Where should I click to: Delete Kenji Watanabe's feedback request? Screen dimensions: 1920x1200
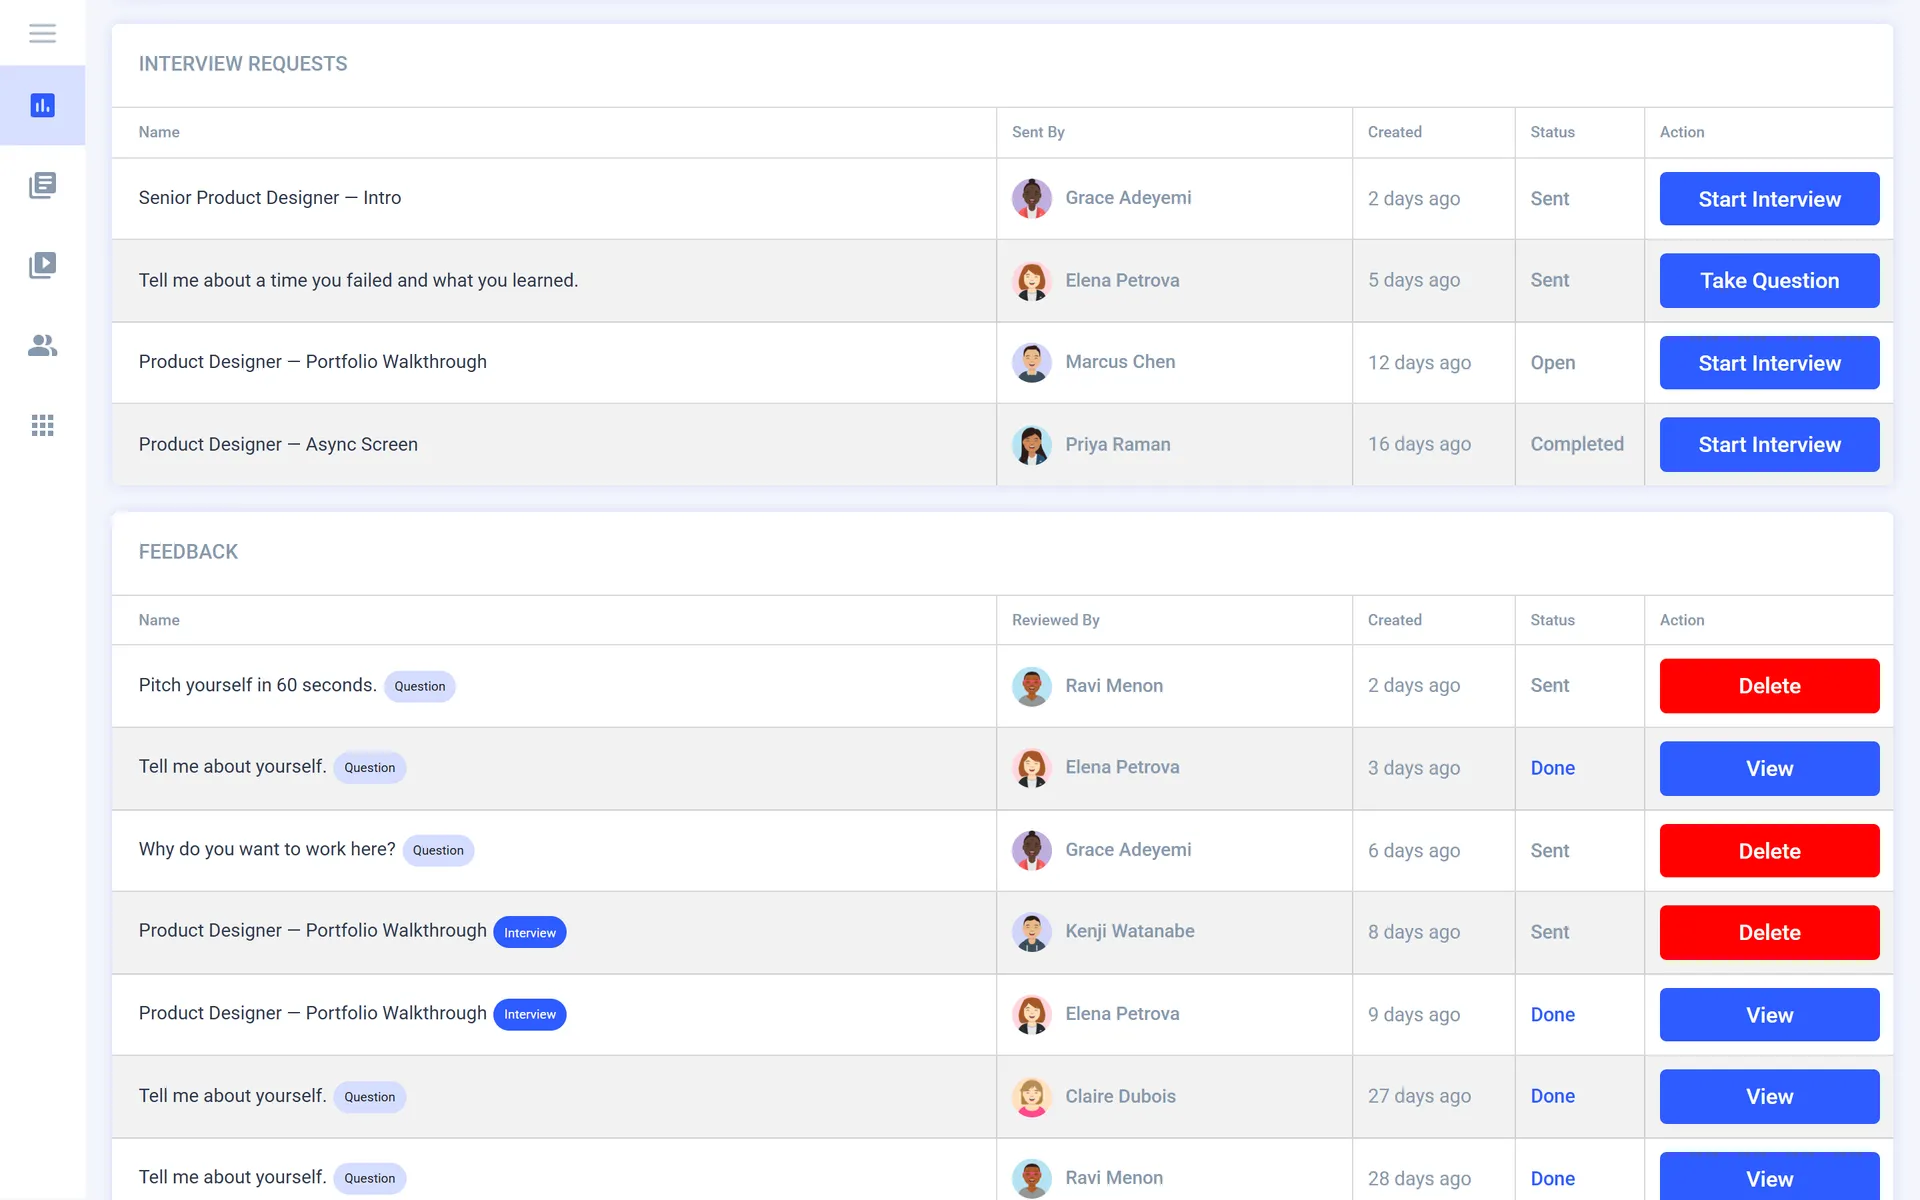[x=1769, y=932]
